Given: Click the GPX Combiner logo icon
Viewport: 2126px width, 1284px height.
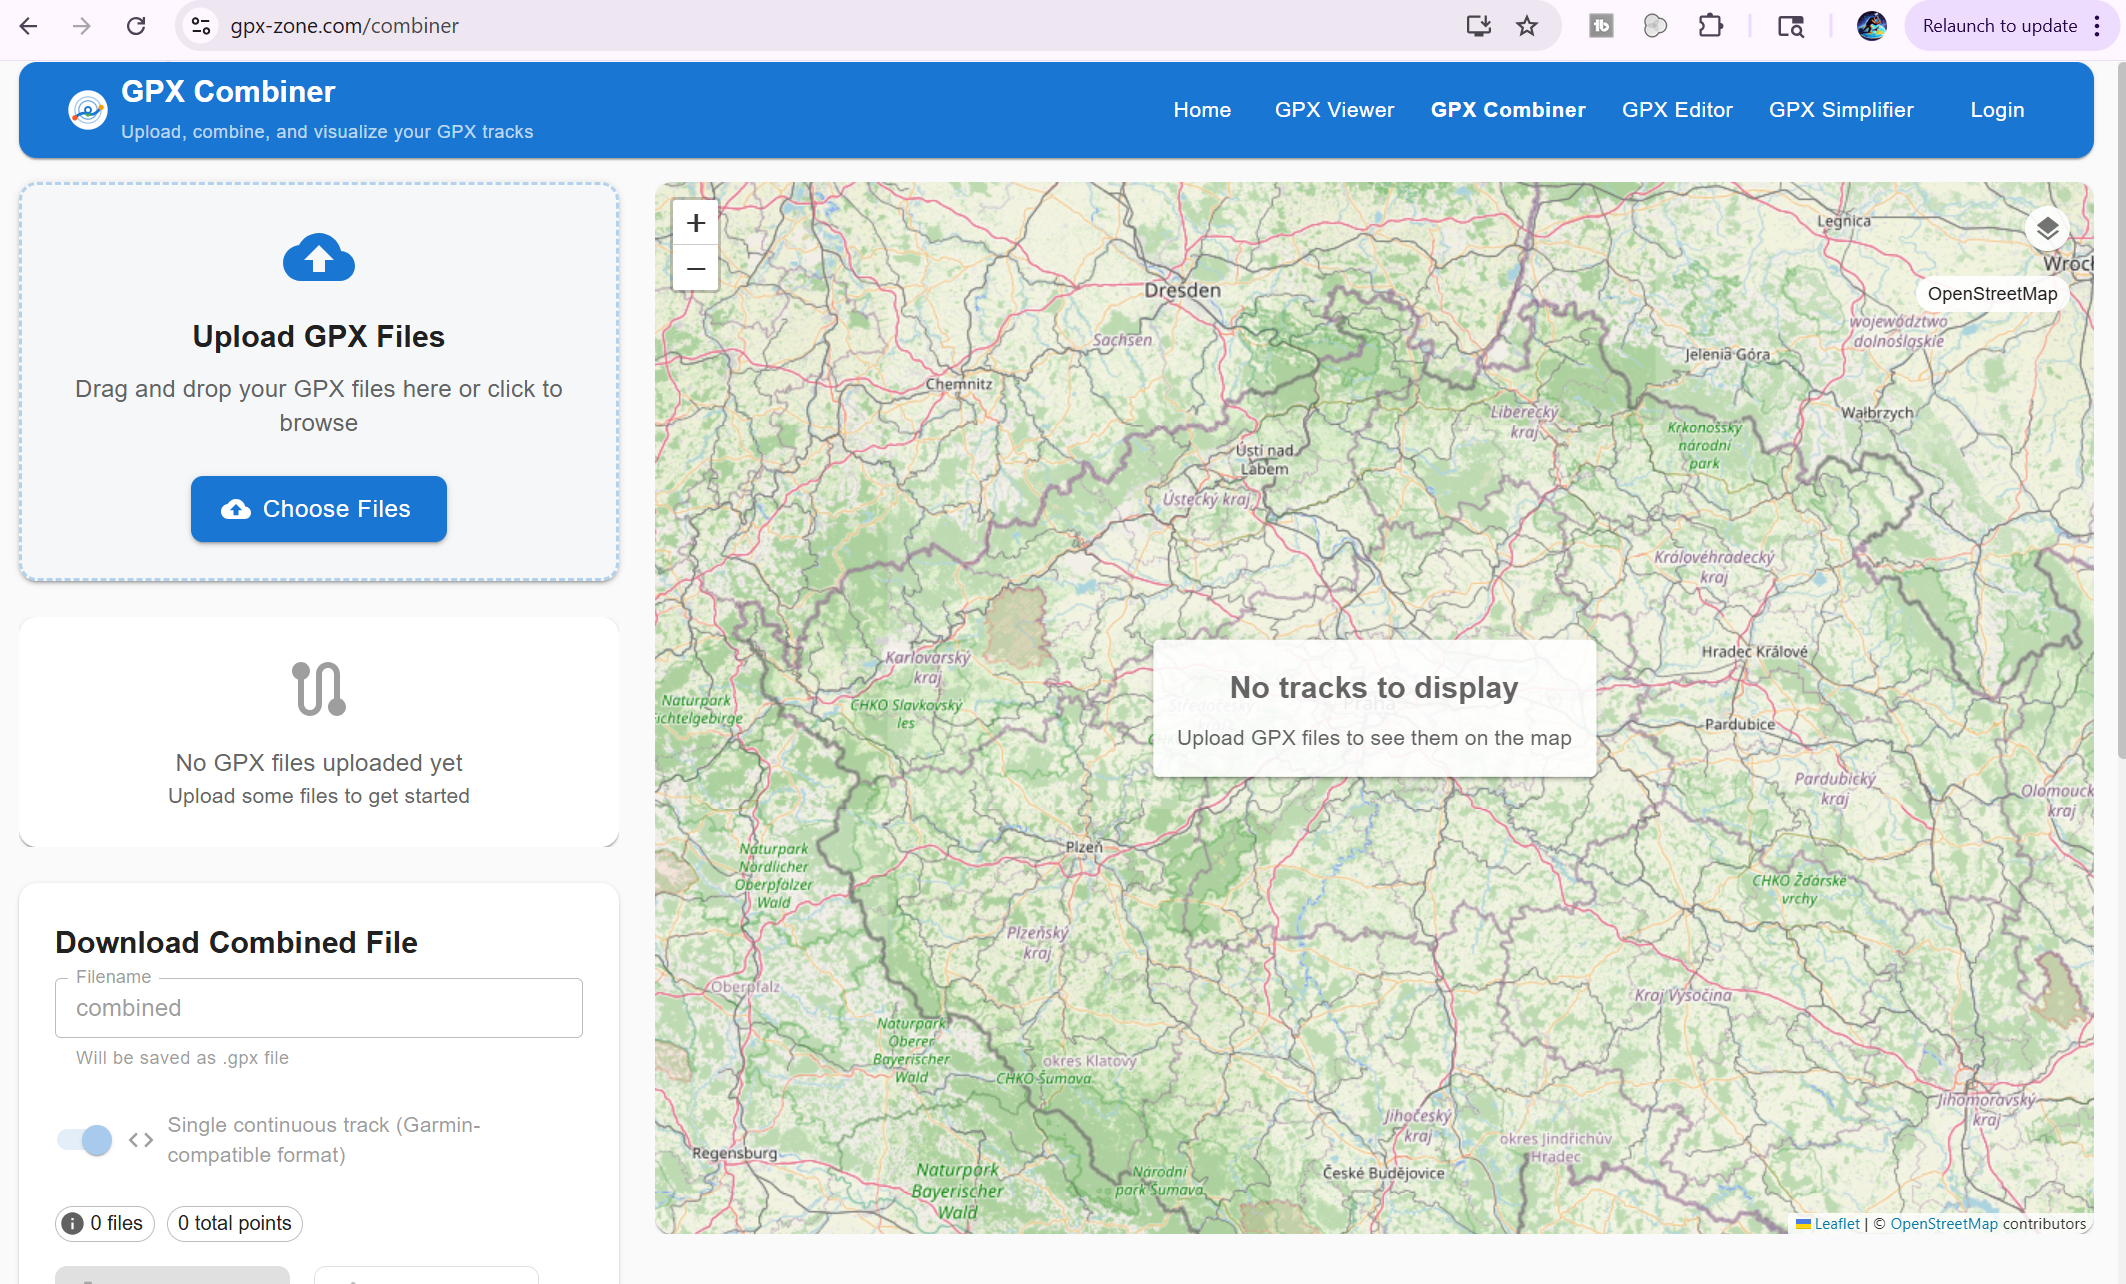Looking at the screenshot, I should pyautogui.click(x=88, y=110).
